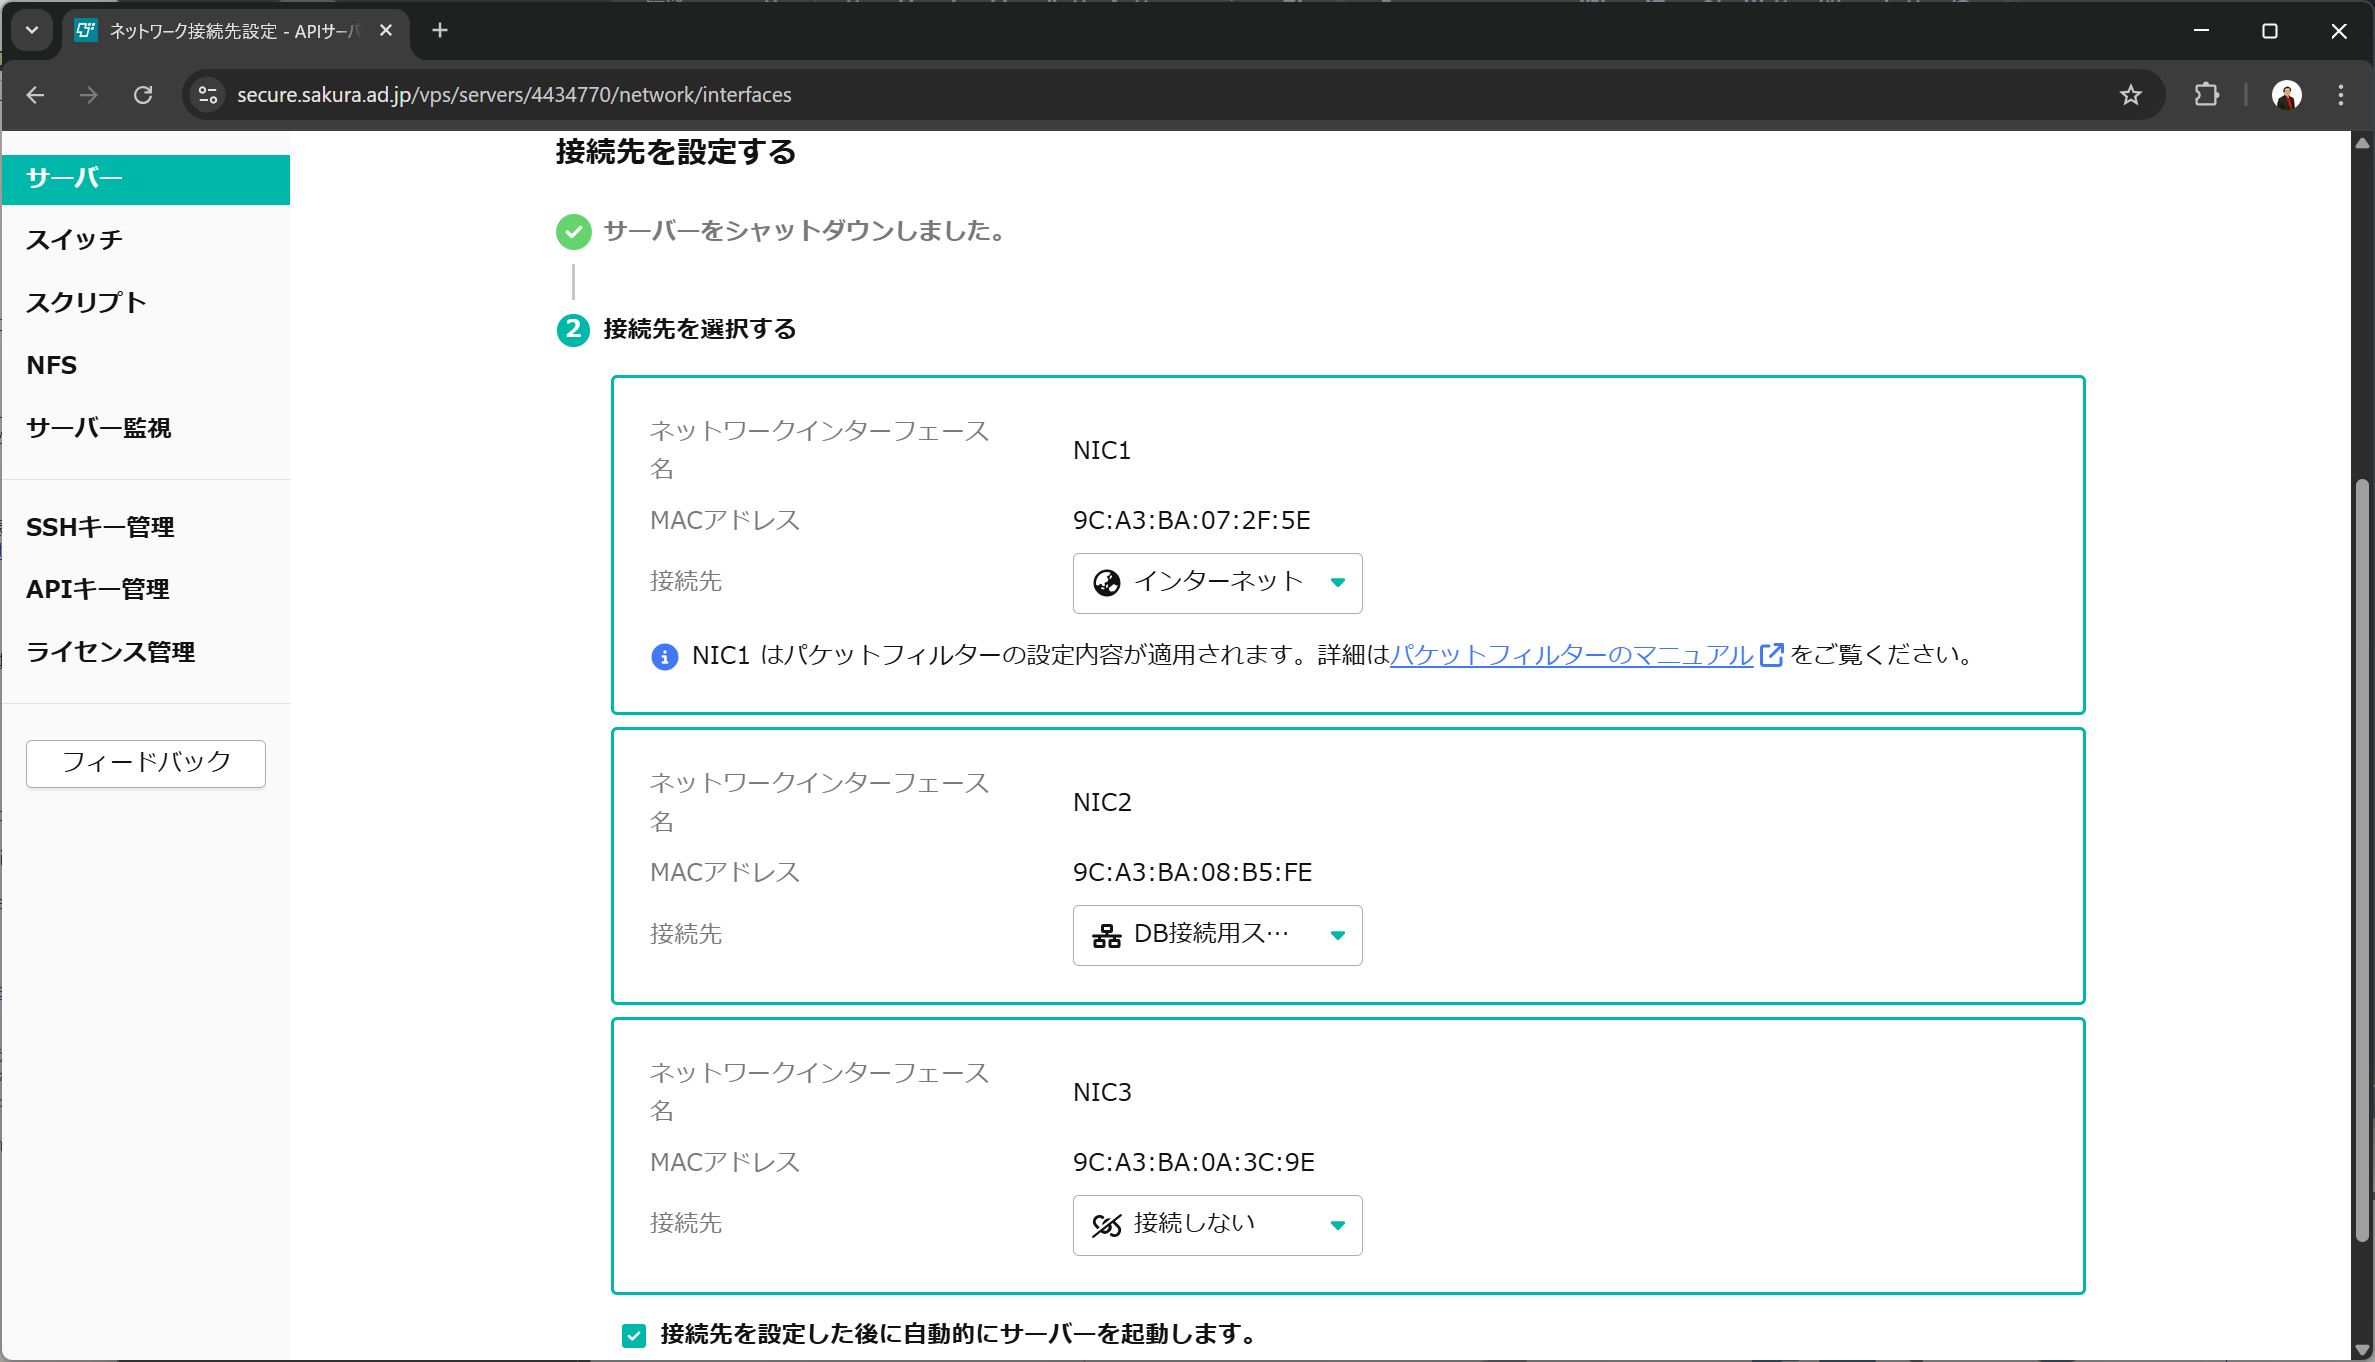Go to APIキー管理 in the sidebar
The width and height of the screenshot is (2375, 1362).
coord(98,589)
